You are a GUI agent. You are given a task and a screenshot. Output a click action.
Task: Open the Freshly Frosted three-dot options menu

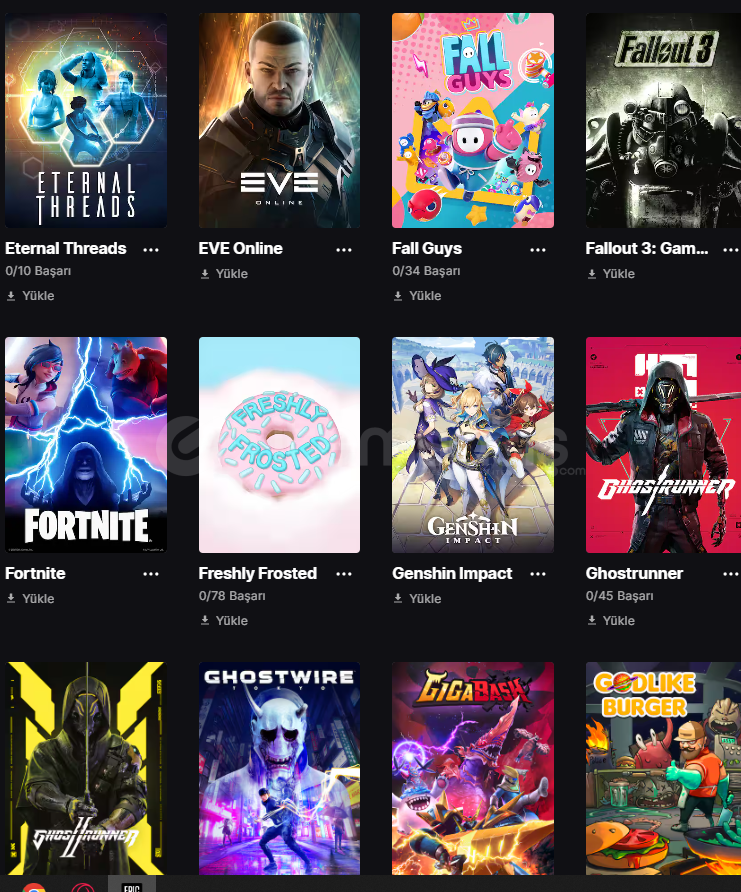tap(344, 574)
